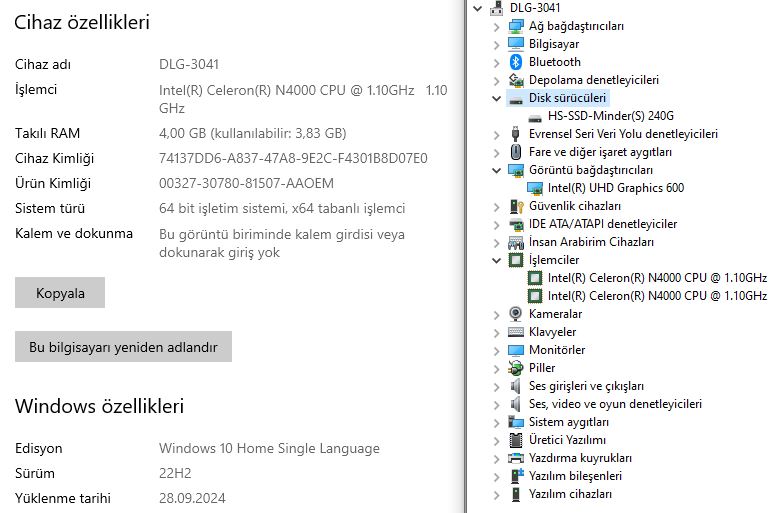Viewport: 784px width, 513px height.
Task: Click the Sistem aygıtları icon
Action: click(x=516, y=422)
